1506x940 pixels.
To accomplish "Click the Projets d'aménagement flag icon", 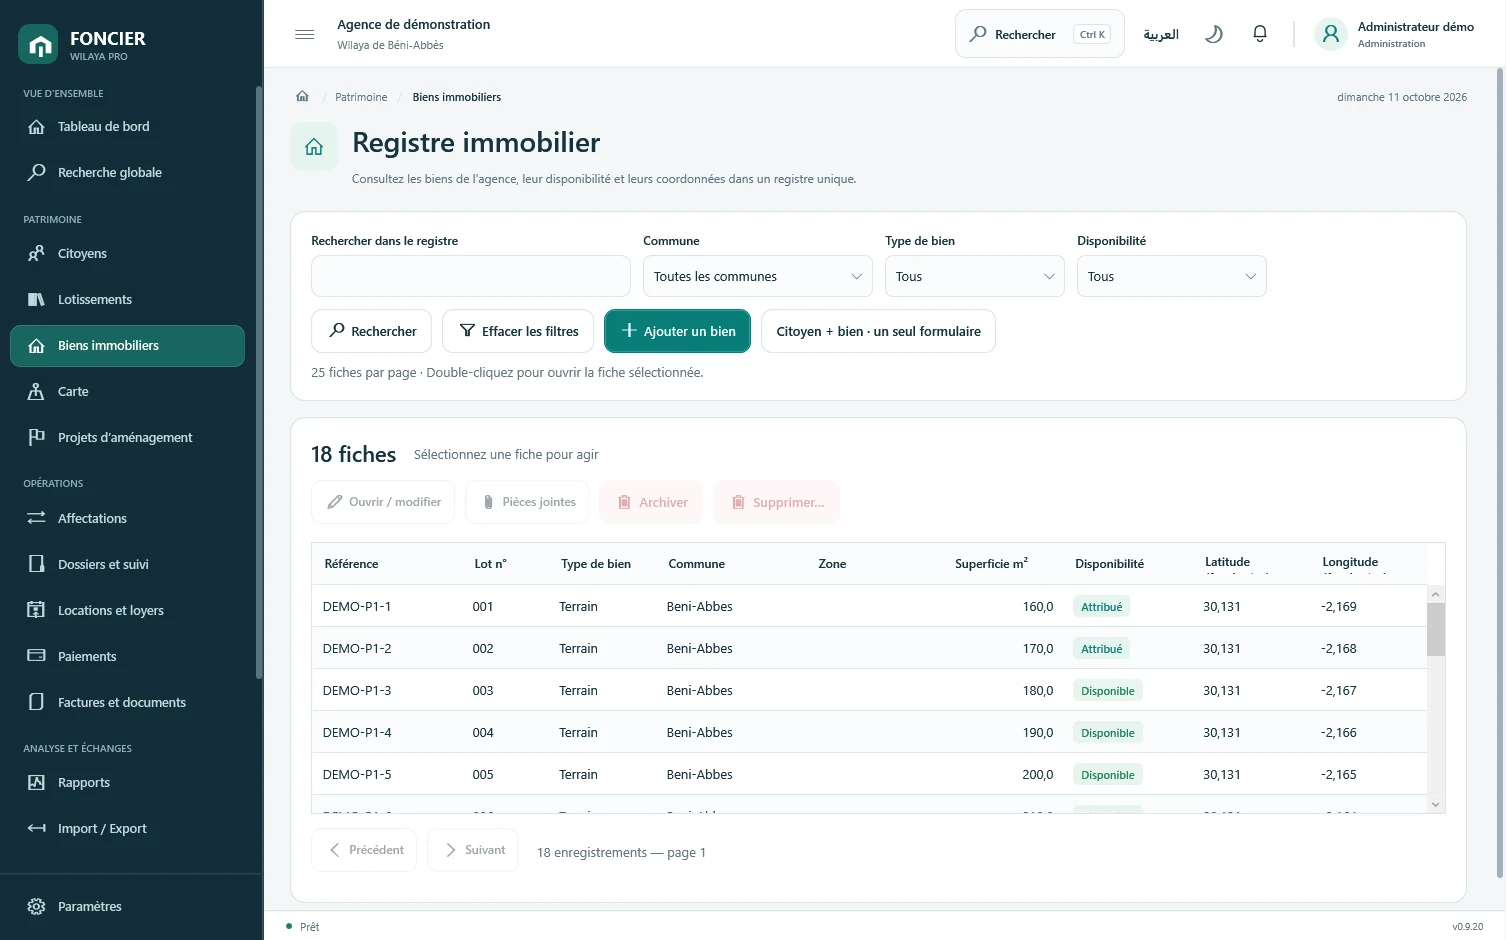I will [x=36, y=438].
